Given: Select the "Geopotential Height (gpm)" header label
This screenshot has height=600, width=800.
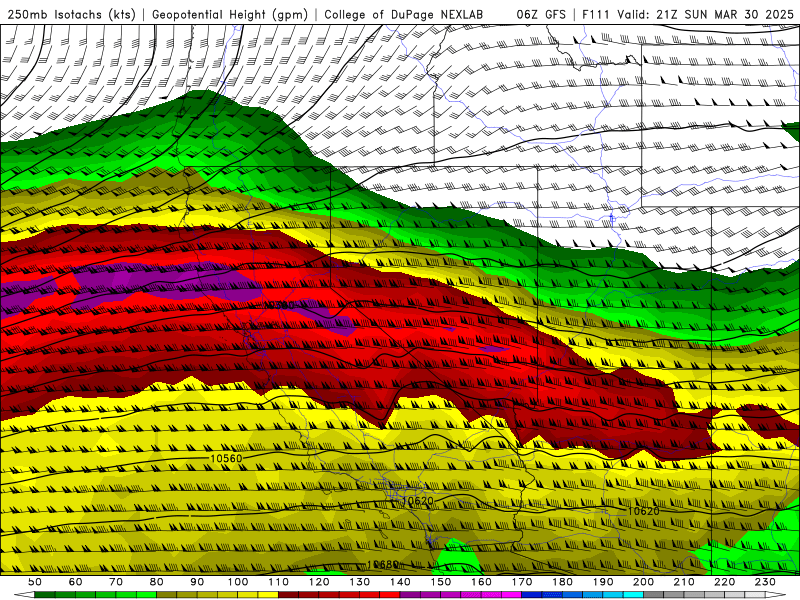Looking at the screenshot, I should click(230, 14).
